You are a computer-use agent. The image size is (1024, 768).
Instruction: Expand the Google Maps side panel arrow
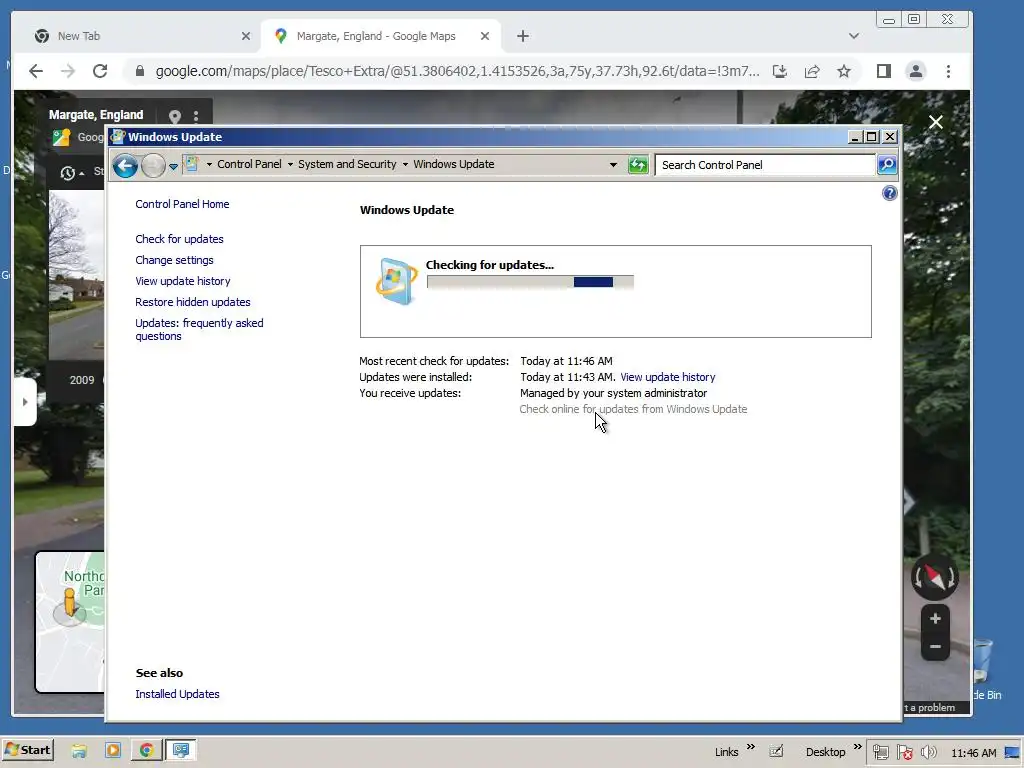(x=25, y=402)
